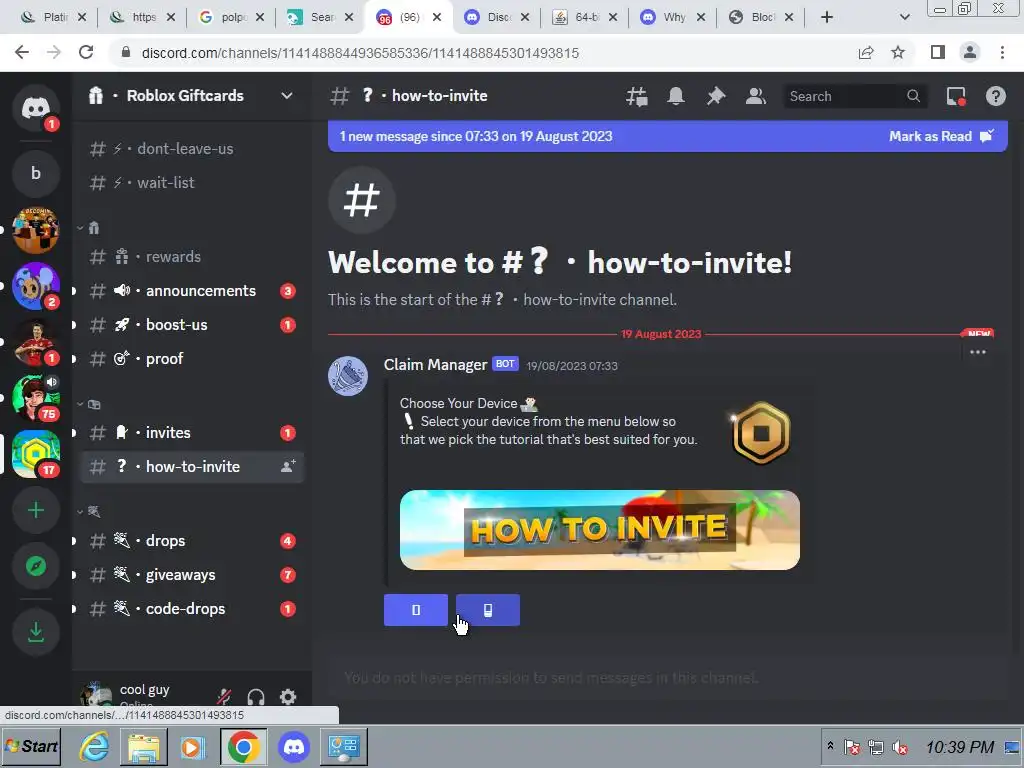This screenshot has width=1024, height=768.
Task: Click Mark as Read in new message bar
Action: [941, 136]
